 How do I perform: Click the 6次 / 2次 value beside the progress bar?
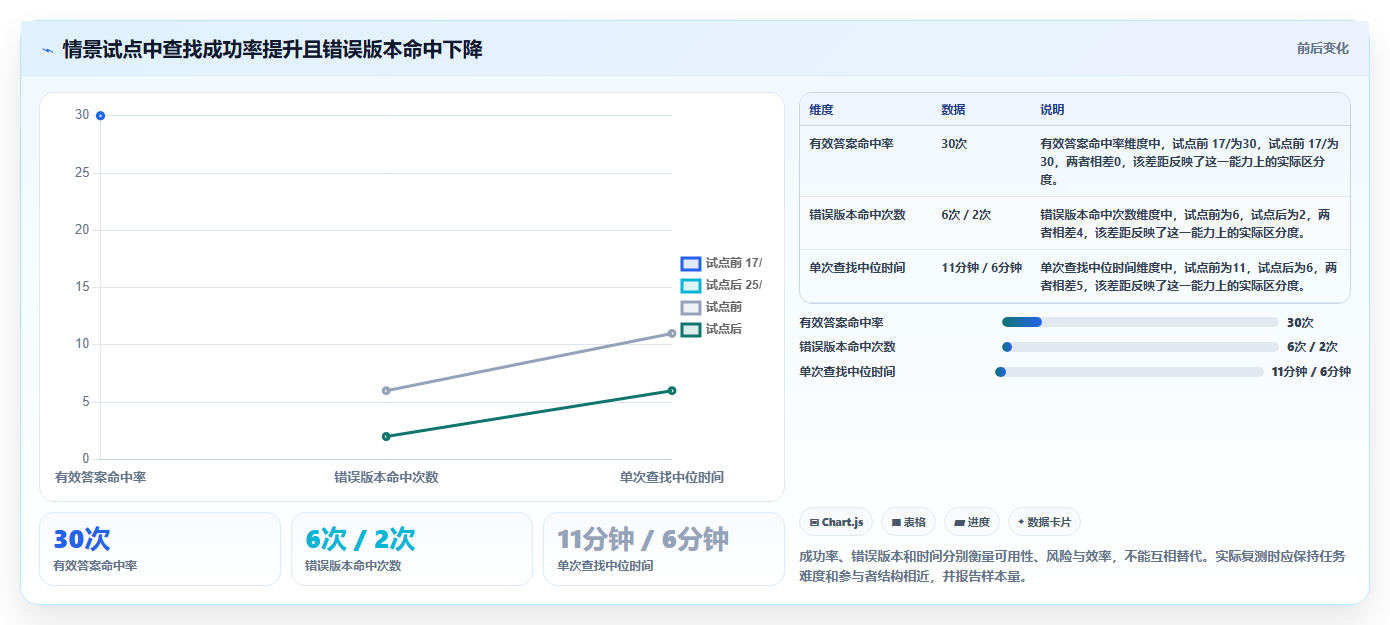1312,347
